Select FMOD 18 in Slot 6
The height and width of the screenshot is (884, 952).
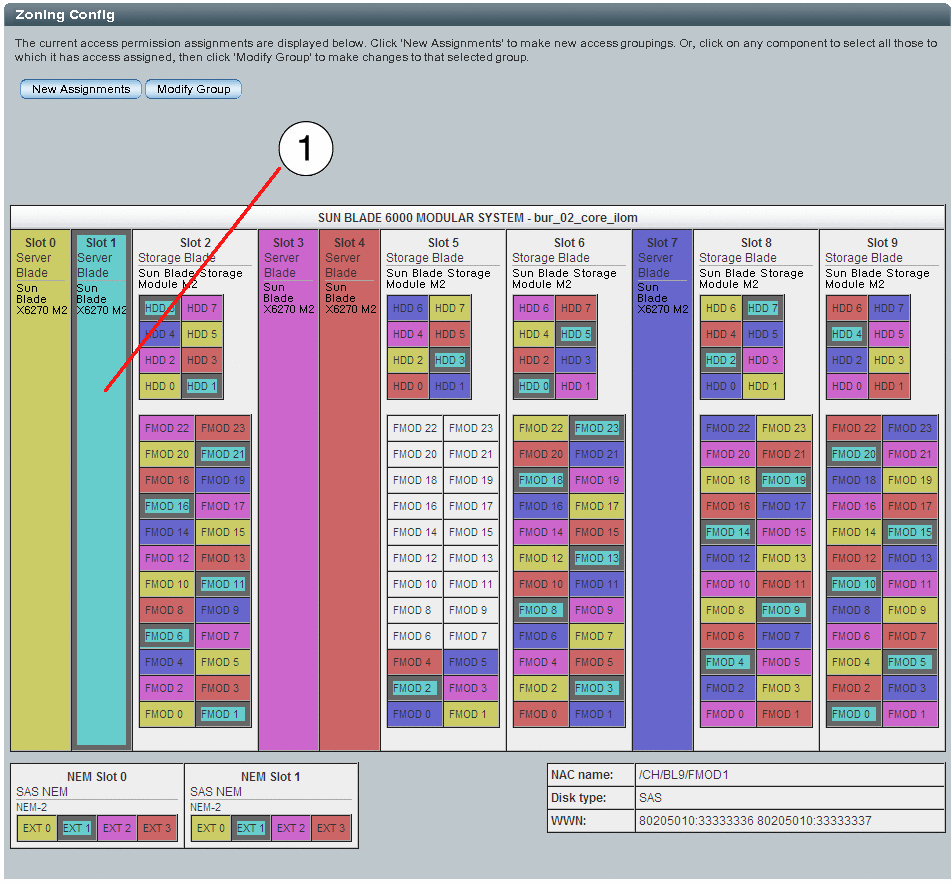point(541,480)
